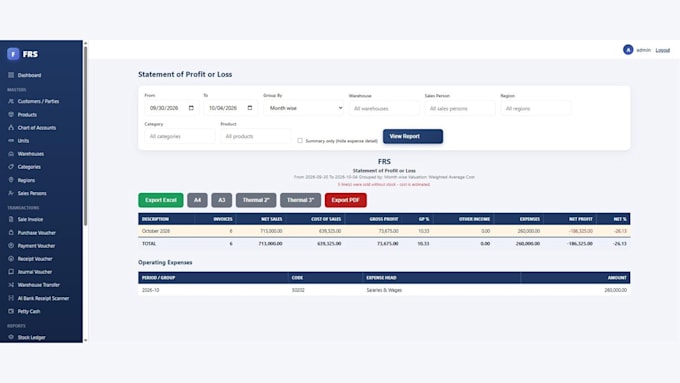Click the AI Bank Receipt Scanner icon
Image resolution: width=680 pixels, height=383 pixels.
pyautogui.click(x=11, y=298)
